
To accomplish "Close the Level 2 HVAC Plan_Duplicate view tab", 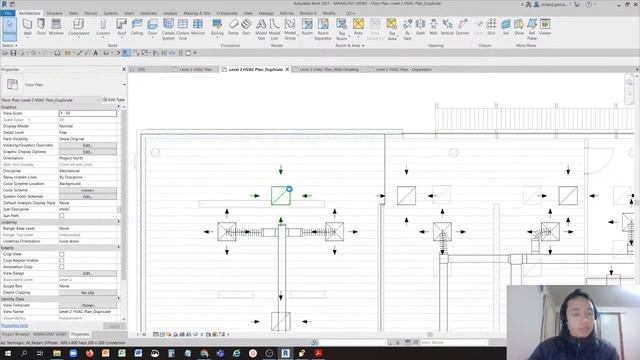I will (287, 69).
